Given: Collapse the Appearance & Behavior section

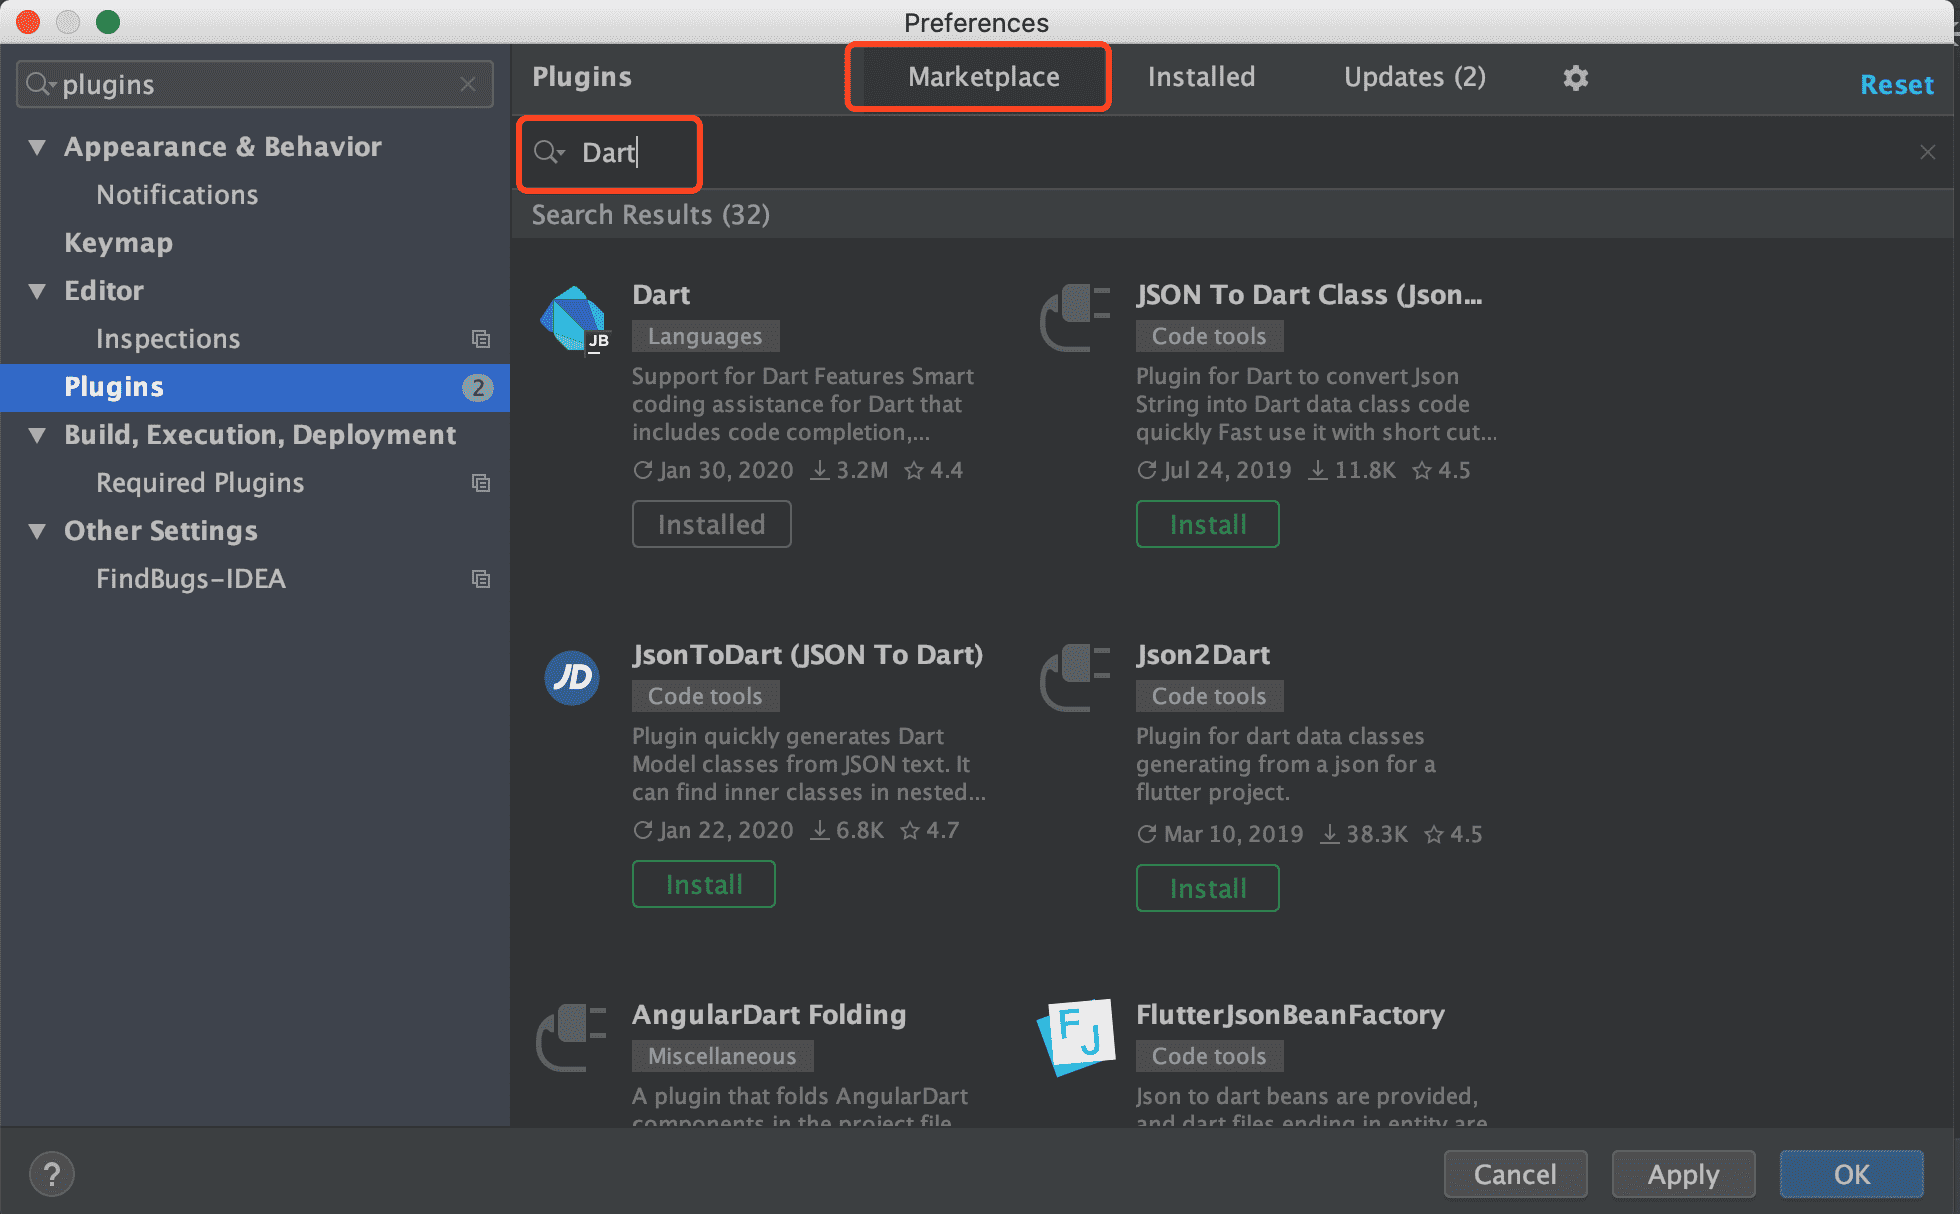Looking at the screenshot, I should [x=37, y=147].
